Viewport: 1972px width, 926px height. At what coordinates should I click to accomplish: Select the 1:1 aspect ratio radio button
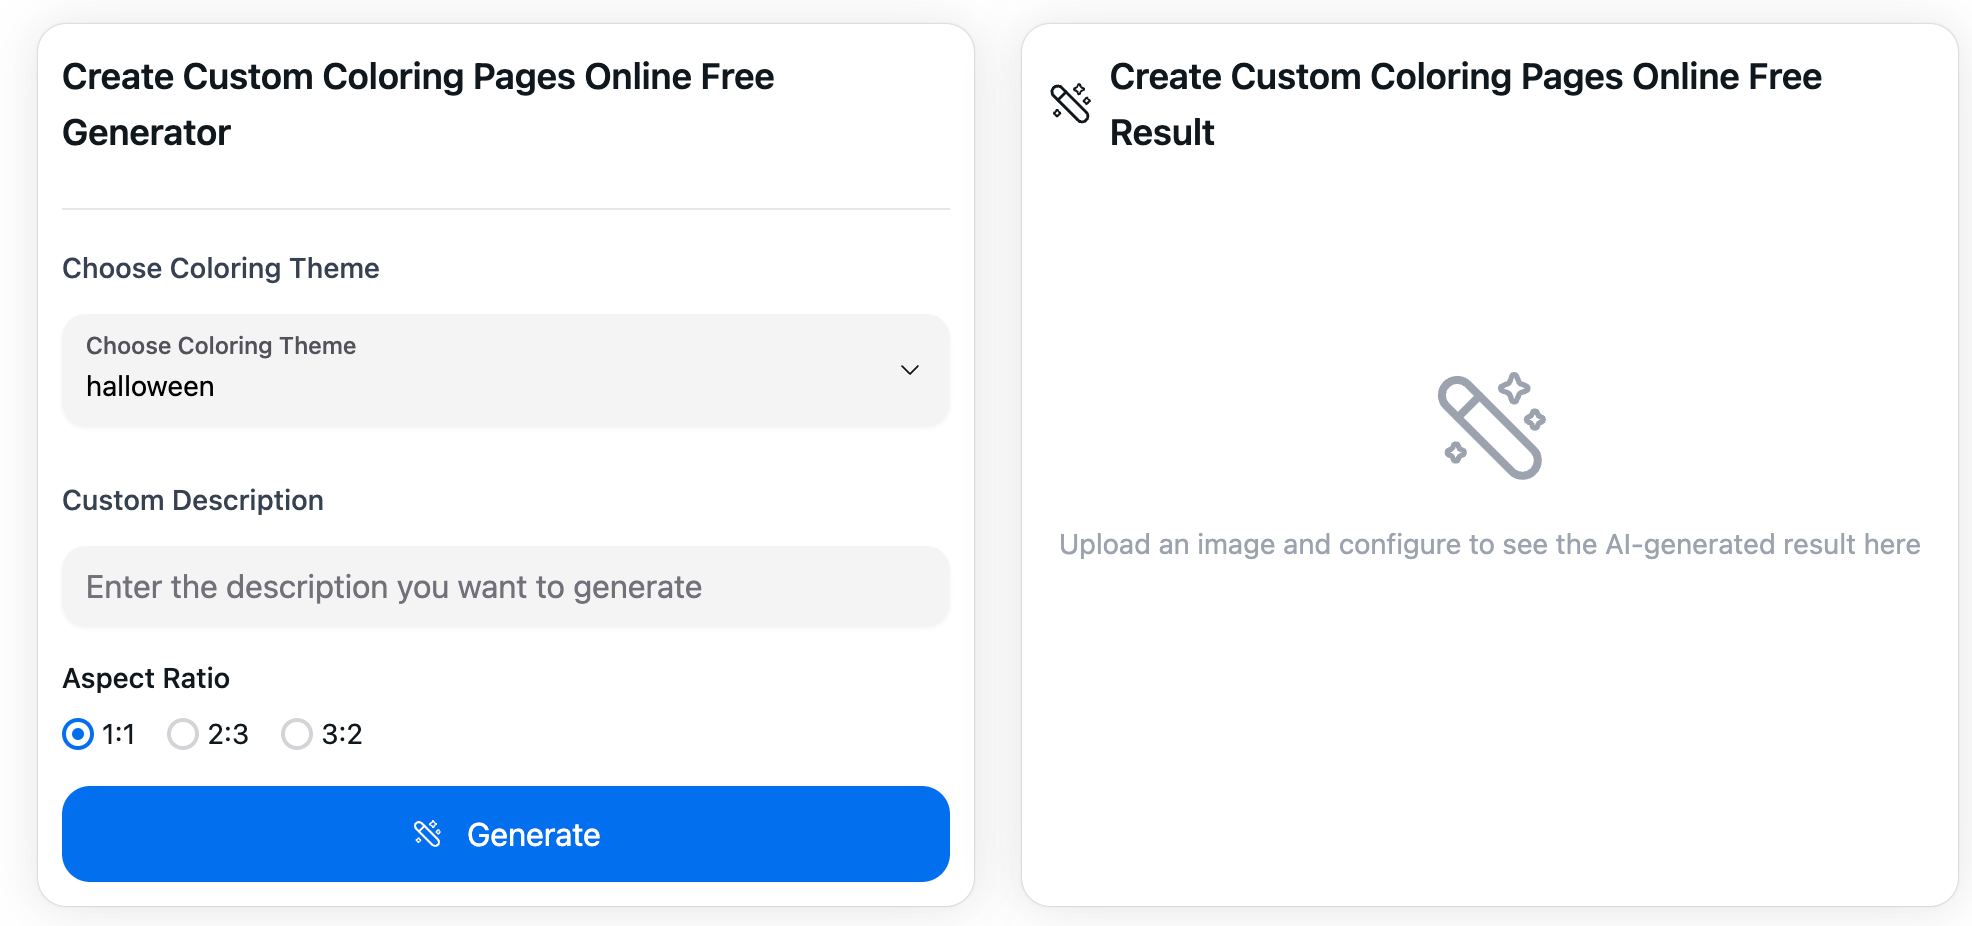[x=78, y=734]
